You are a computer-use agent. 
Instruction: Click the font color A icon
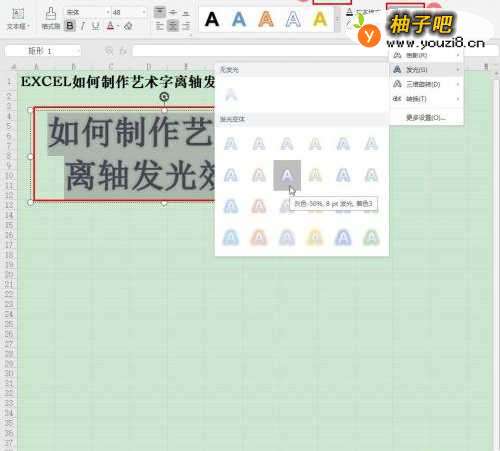point(110,26)
